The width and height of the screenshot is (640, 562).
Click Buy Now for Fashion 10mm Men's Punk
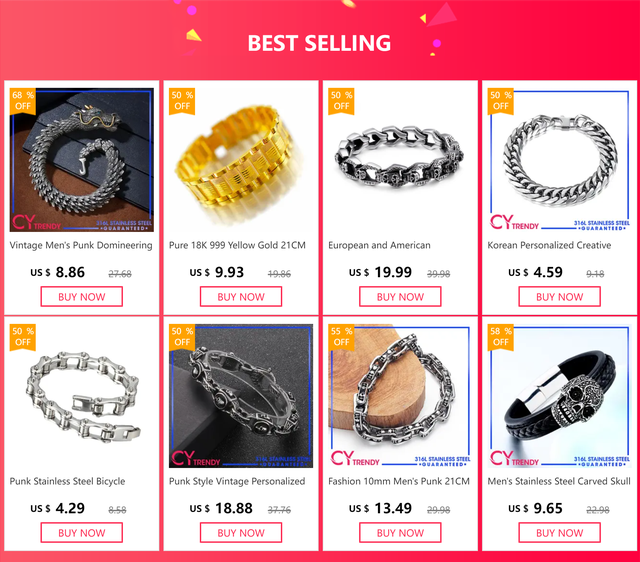click(x=400, y=533)
